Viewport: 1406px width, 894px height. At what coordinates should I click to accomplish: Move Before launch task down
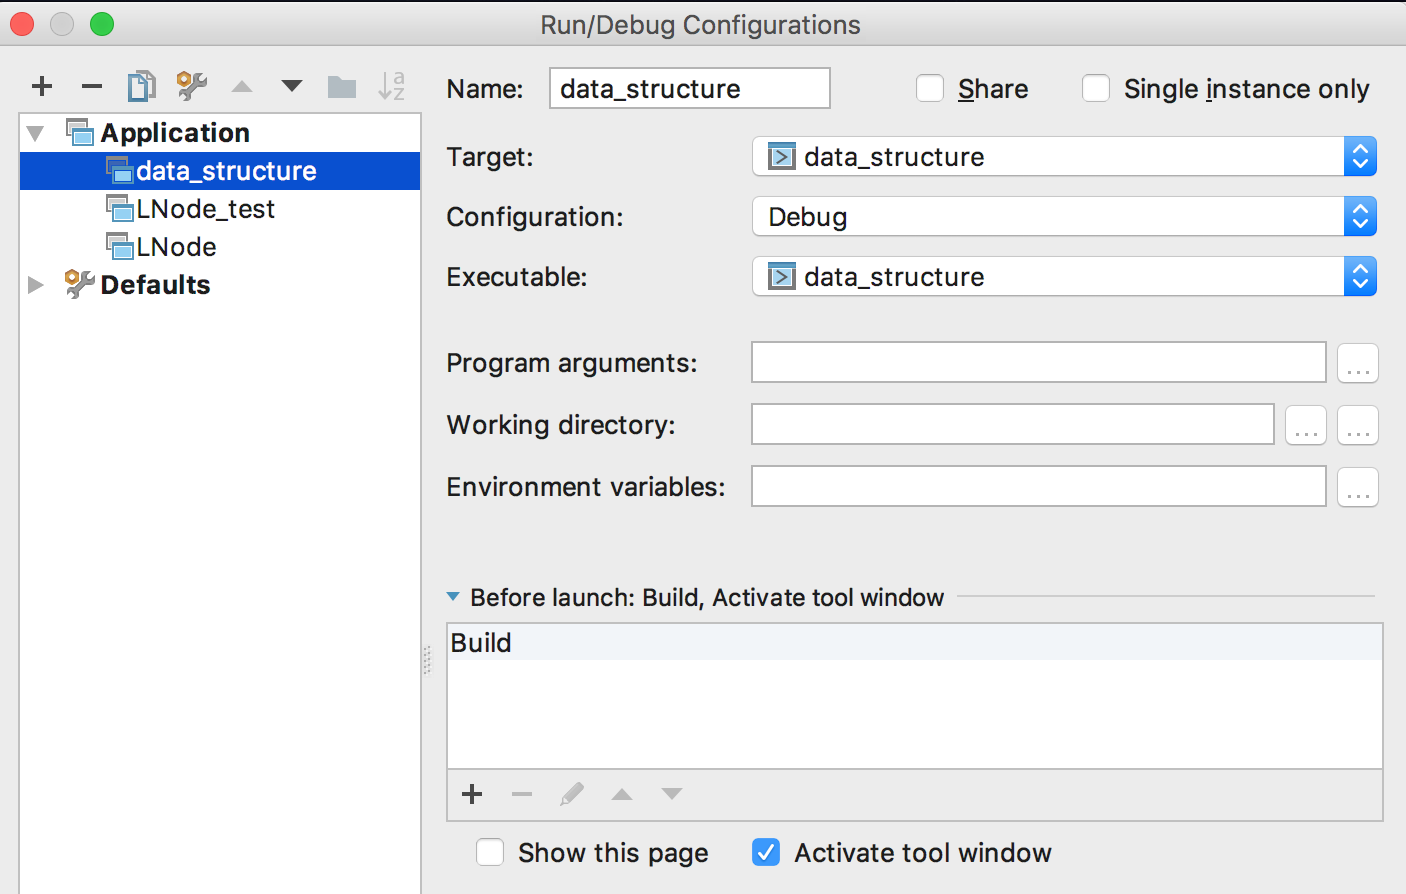(x=672, y=794)
